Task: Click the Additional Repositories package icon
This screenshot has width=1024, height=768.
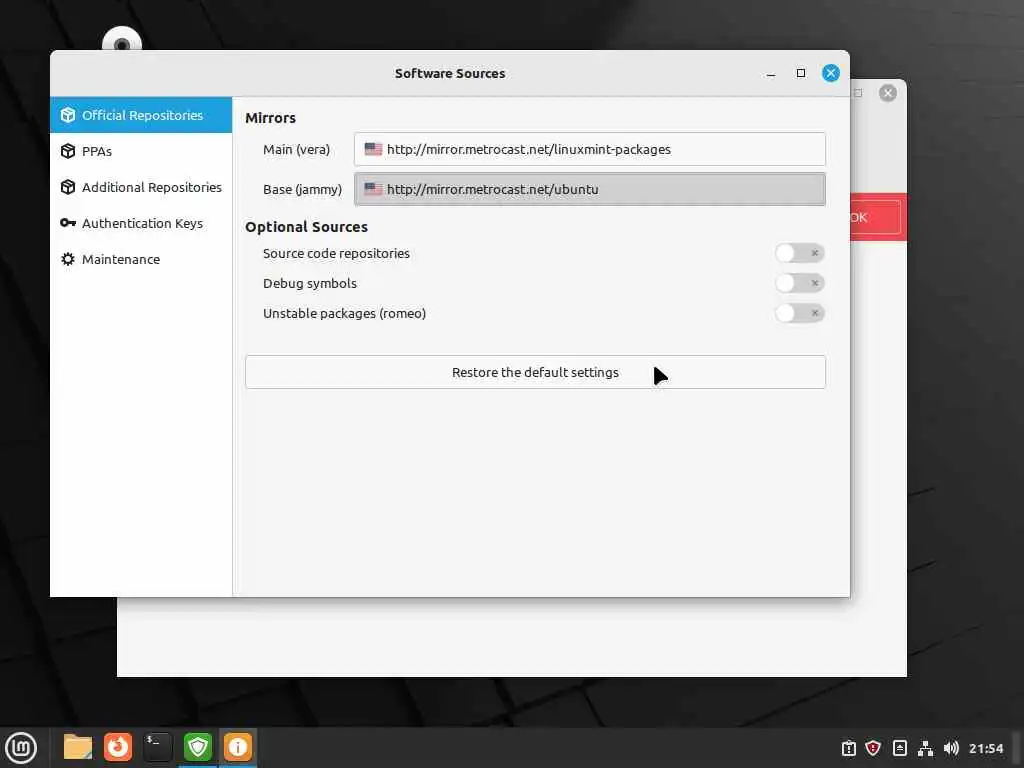Action: pyautogui.click(x=68, y=187)
